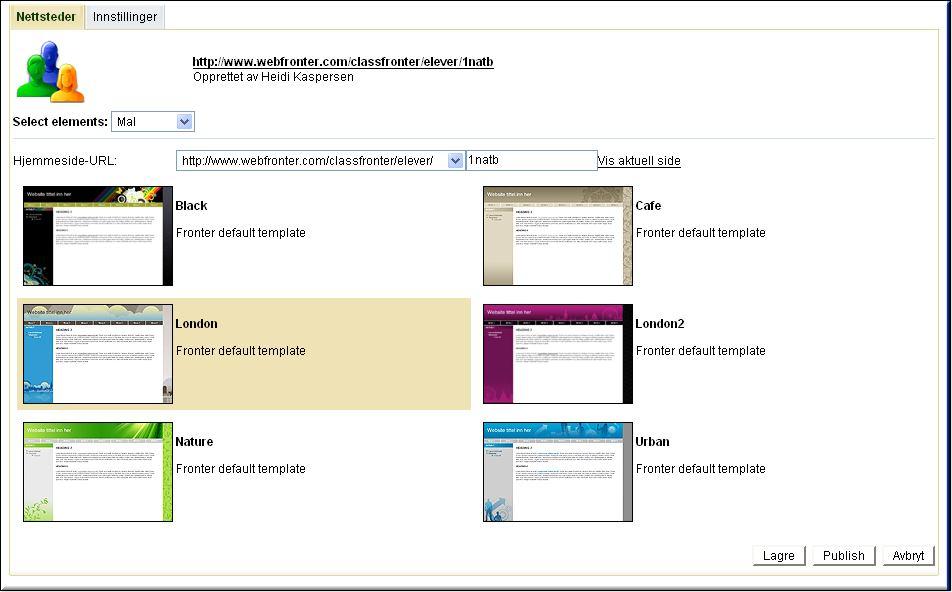The width and height of the screenshot is (952, 592).
Task: Open the Innstillinger tab
Action: [124, 17]
